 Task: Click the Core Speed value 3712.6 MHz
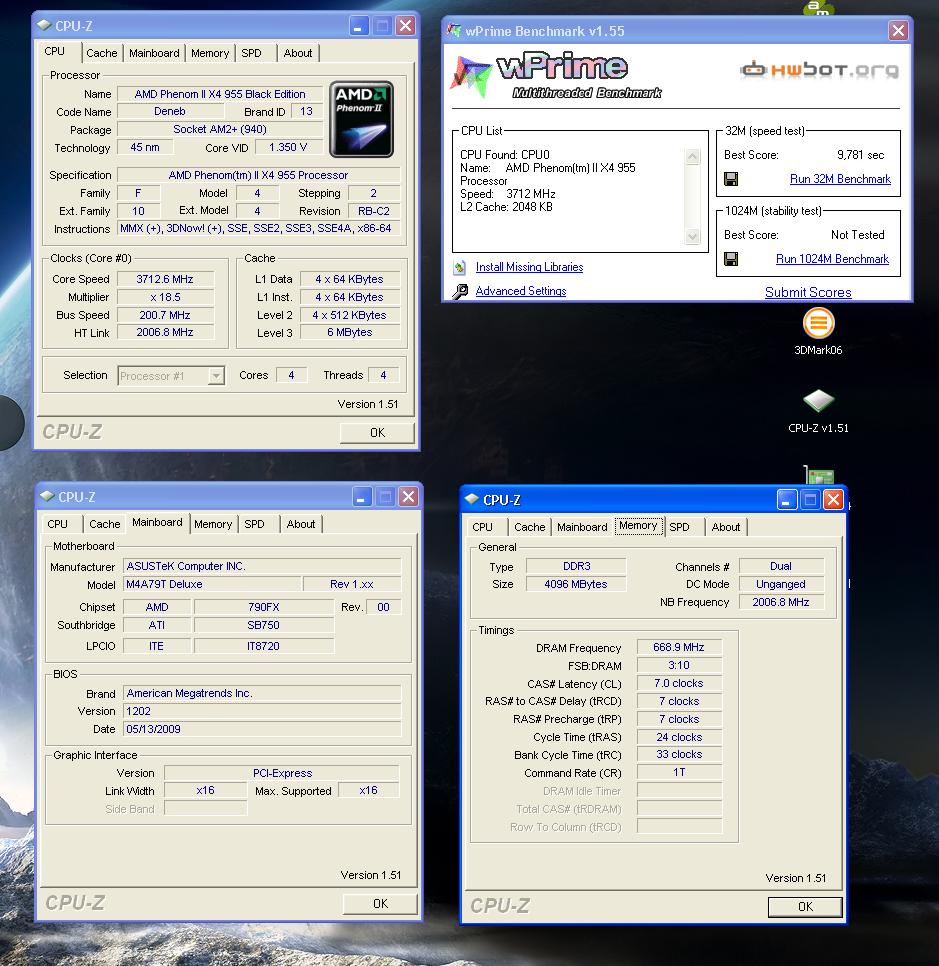pos(165,279)
